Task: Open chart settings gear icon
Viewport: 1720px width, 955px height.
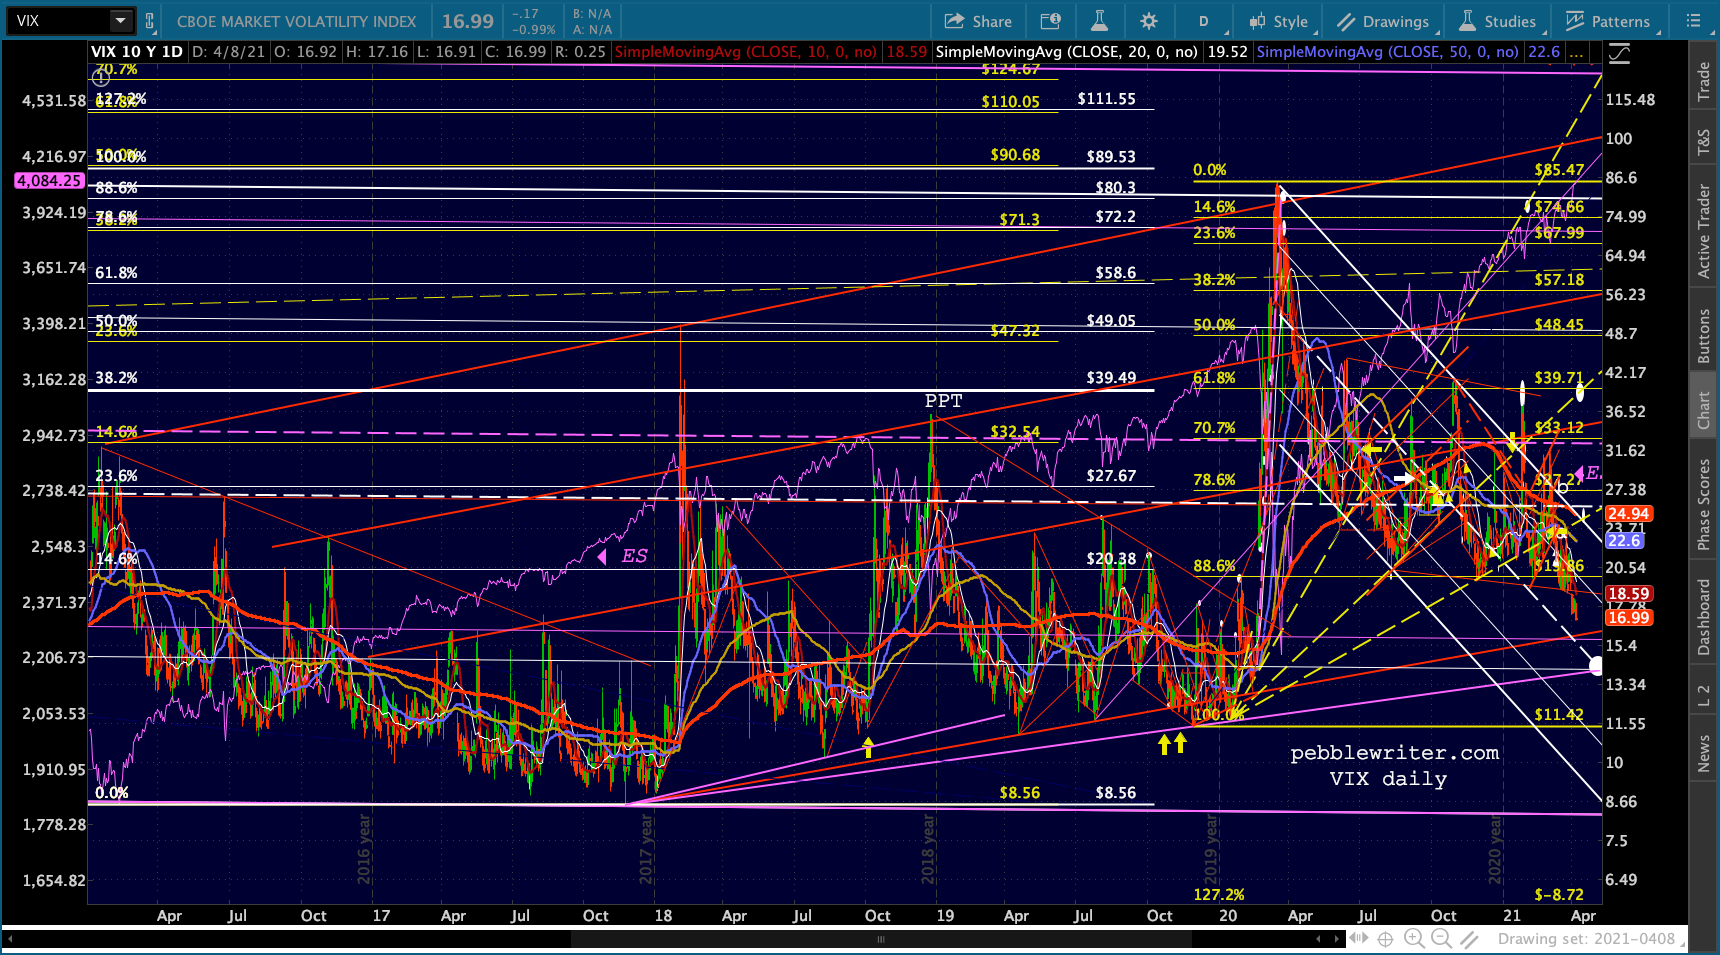Action: pyautogui.click(x=1148, y=21)
